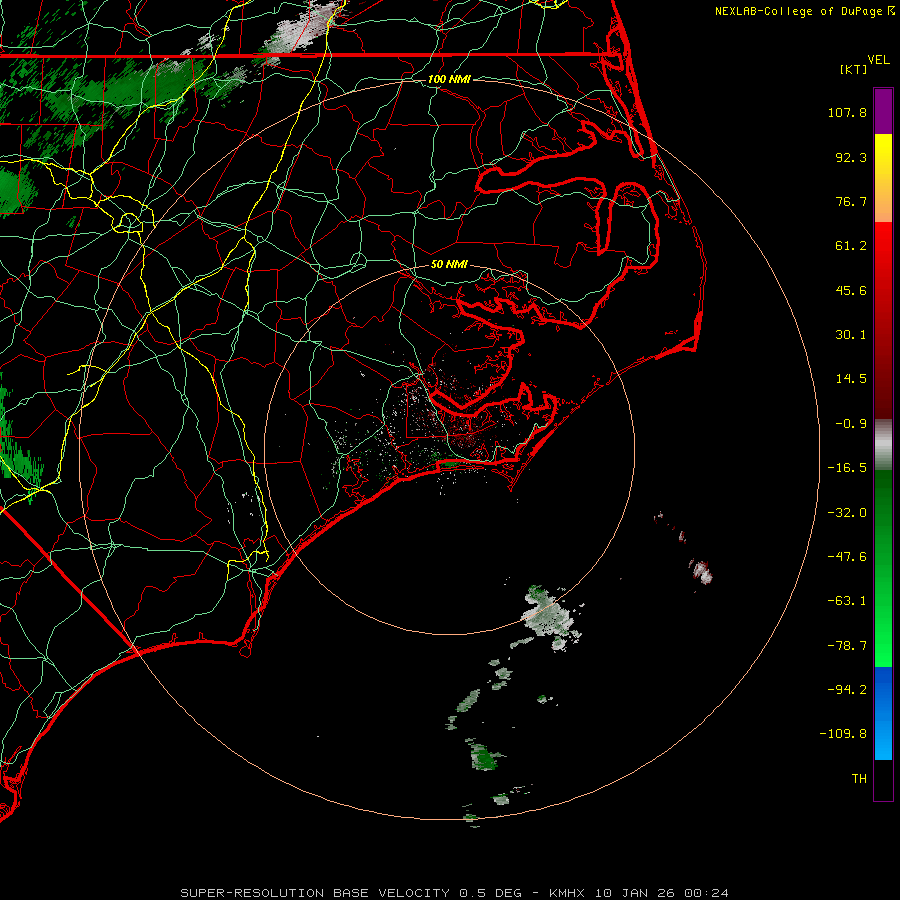Select the -16.5 scale value
Image resolution: width=900 pixels, height=900 pixels.
(847, 468)
